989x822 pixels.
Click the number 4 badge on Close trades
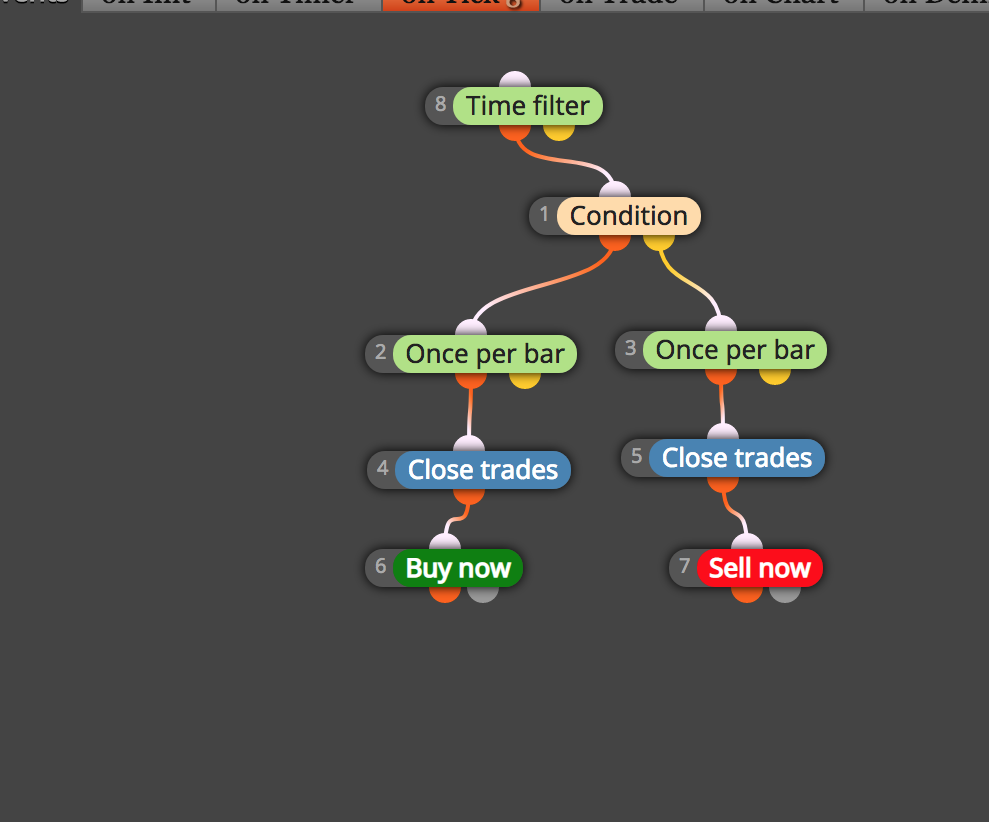(x=382, y=469)
